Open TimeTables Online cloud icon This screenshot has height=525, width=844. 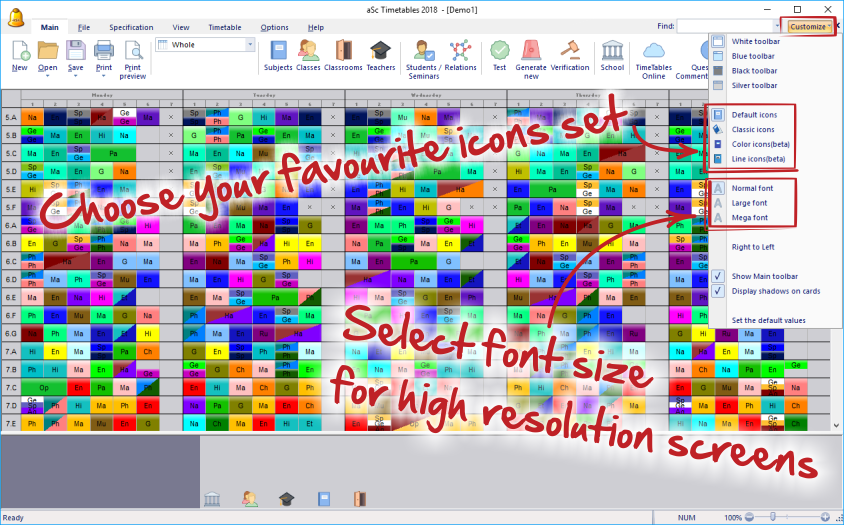[x=653, y=55]
